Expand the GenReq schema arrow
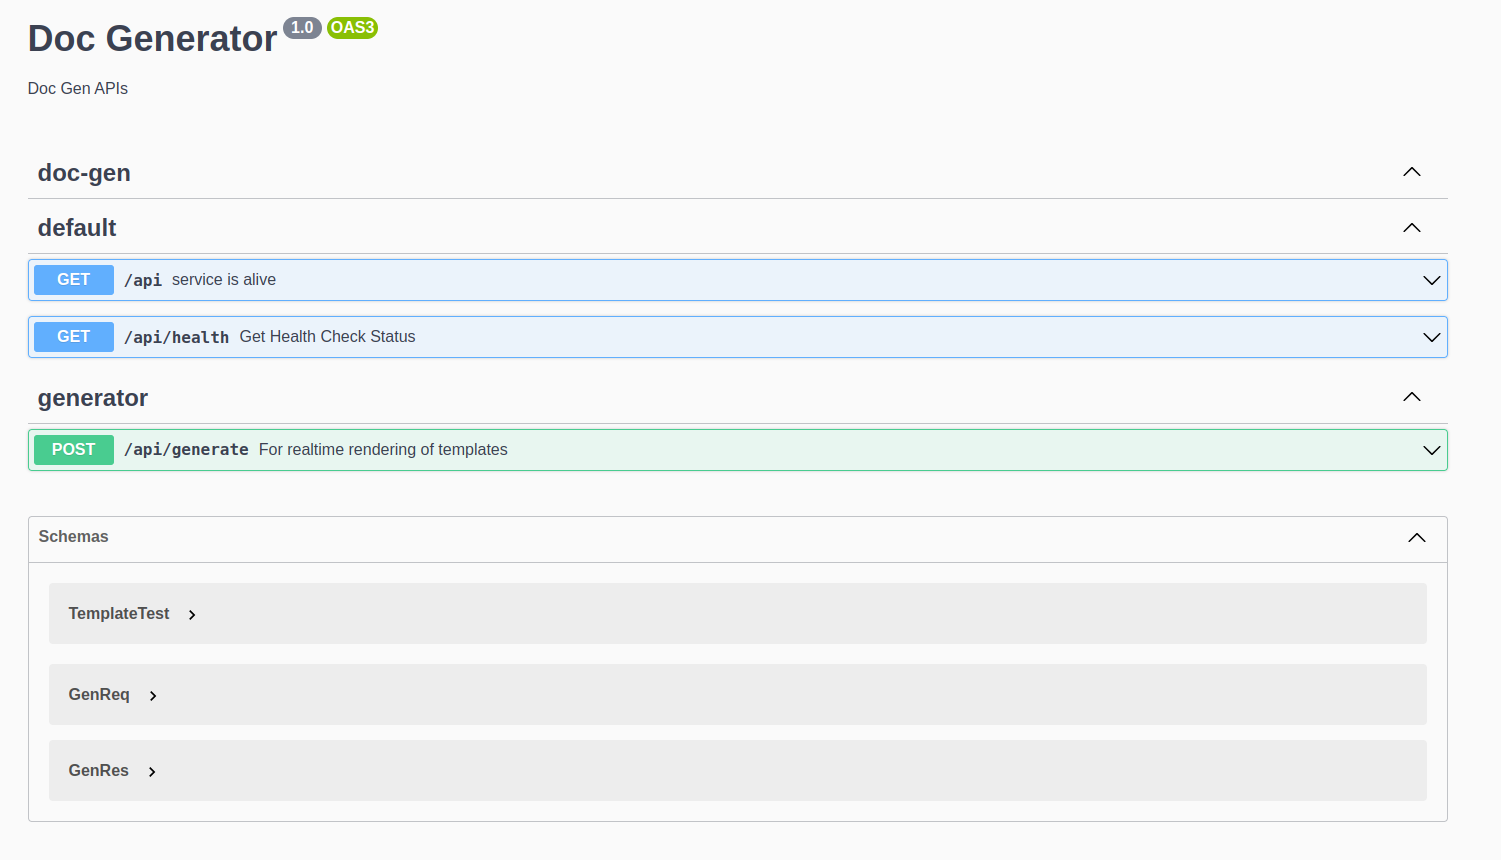Viewport: 1501px width, 860px height. tap(153, 696)
